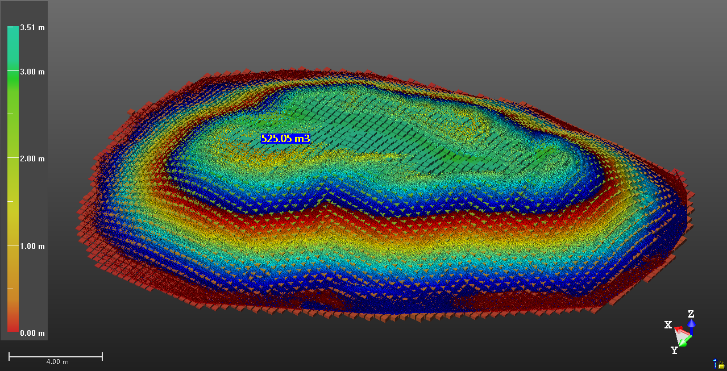Pick the yellow section of the color bar
Viewport: 727px width, 371px height.
click(x=13, y=204)
